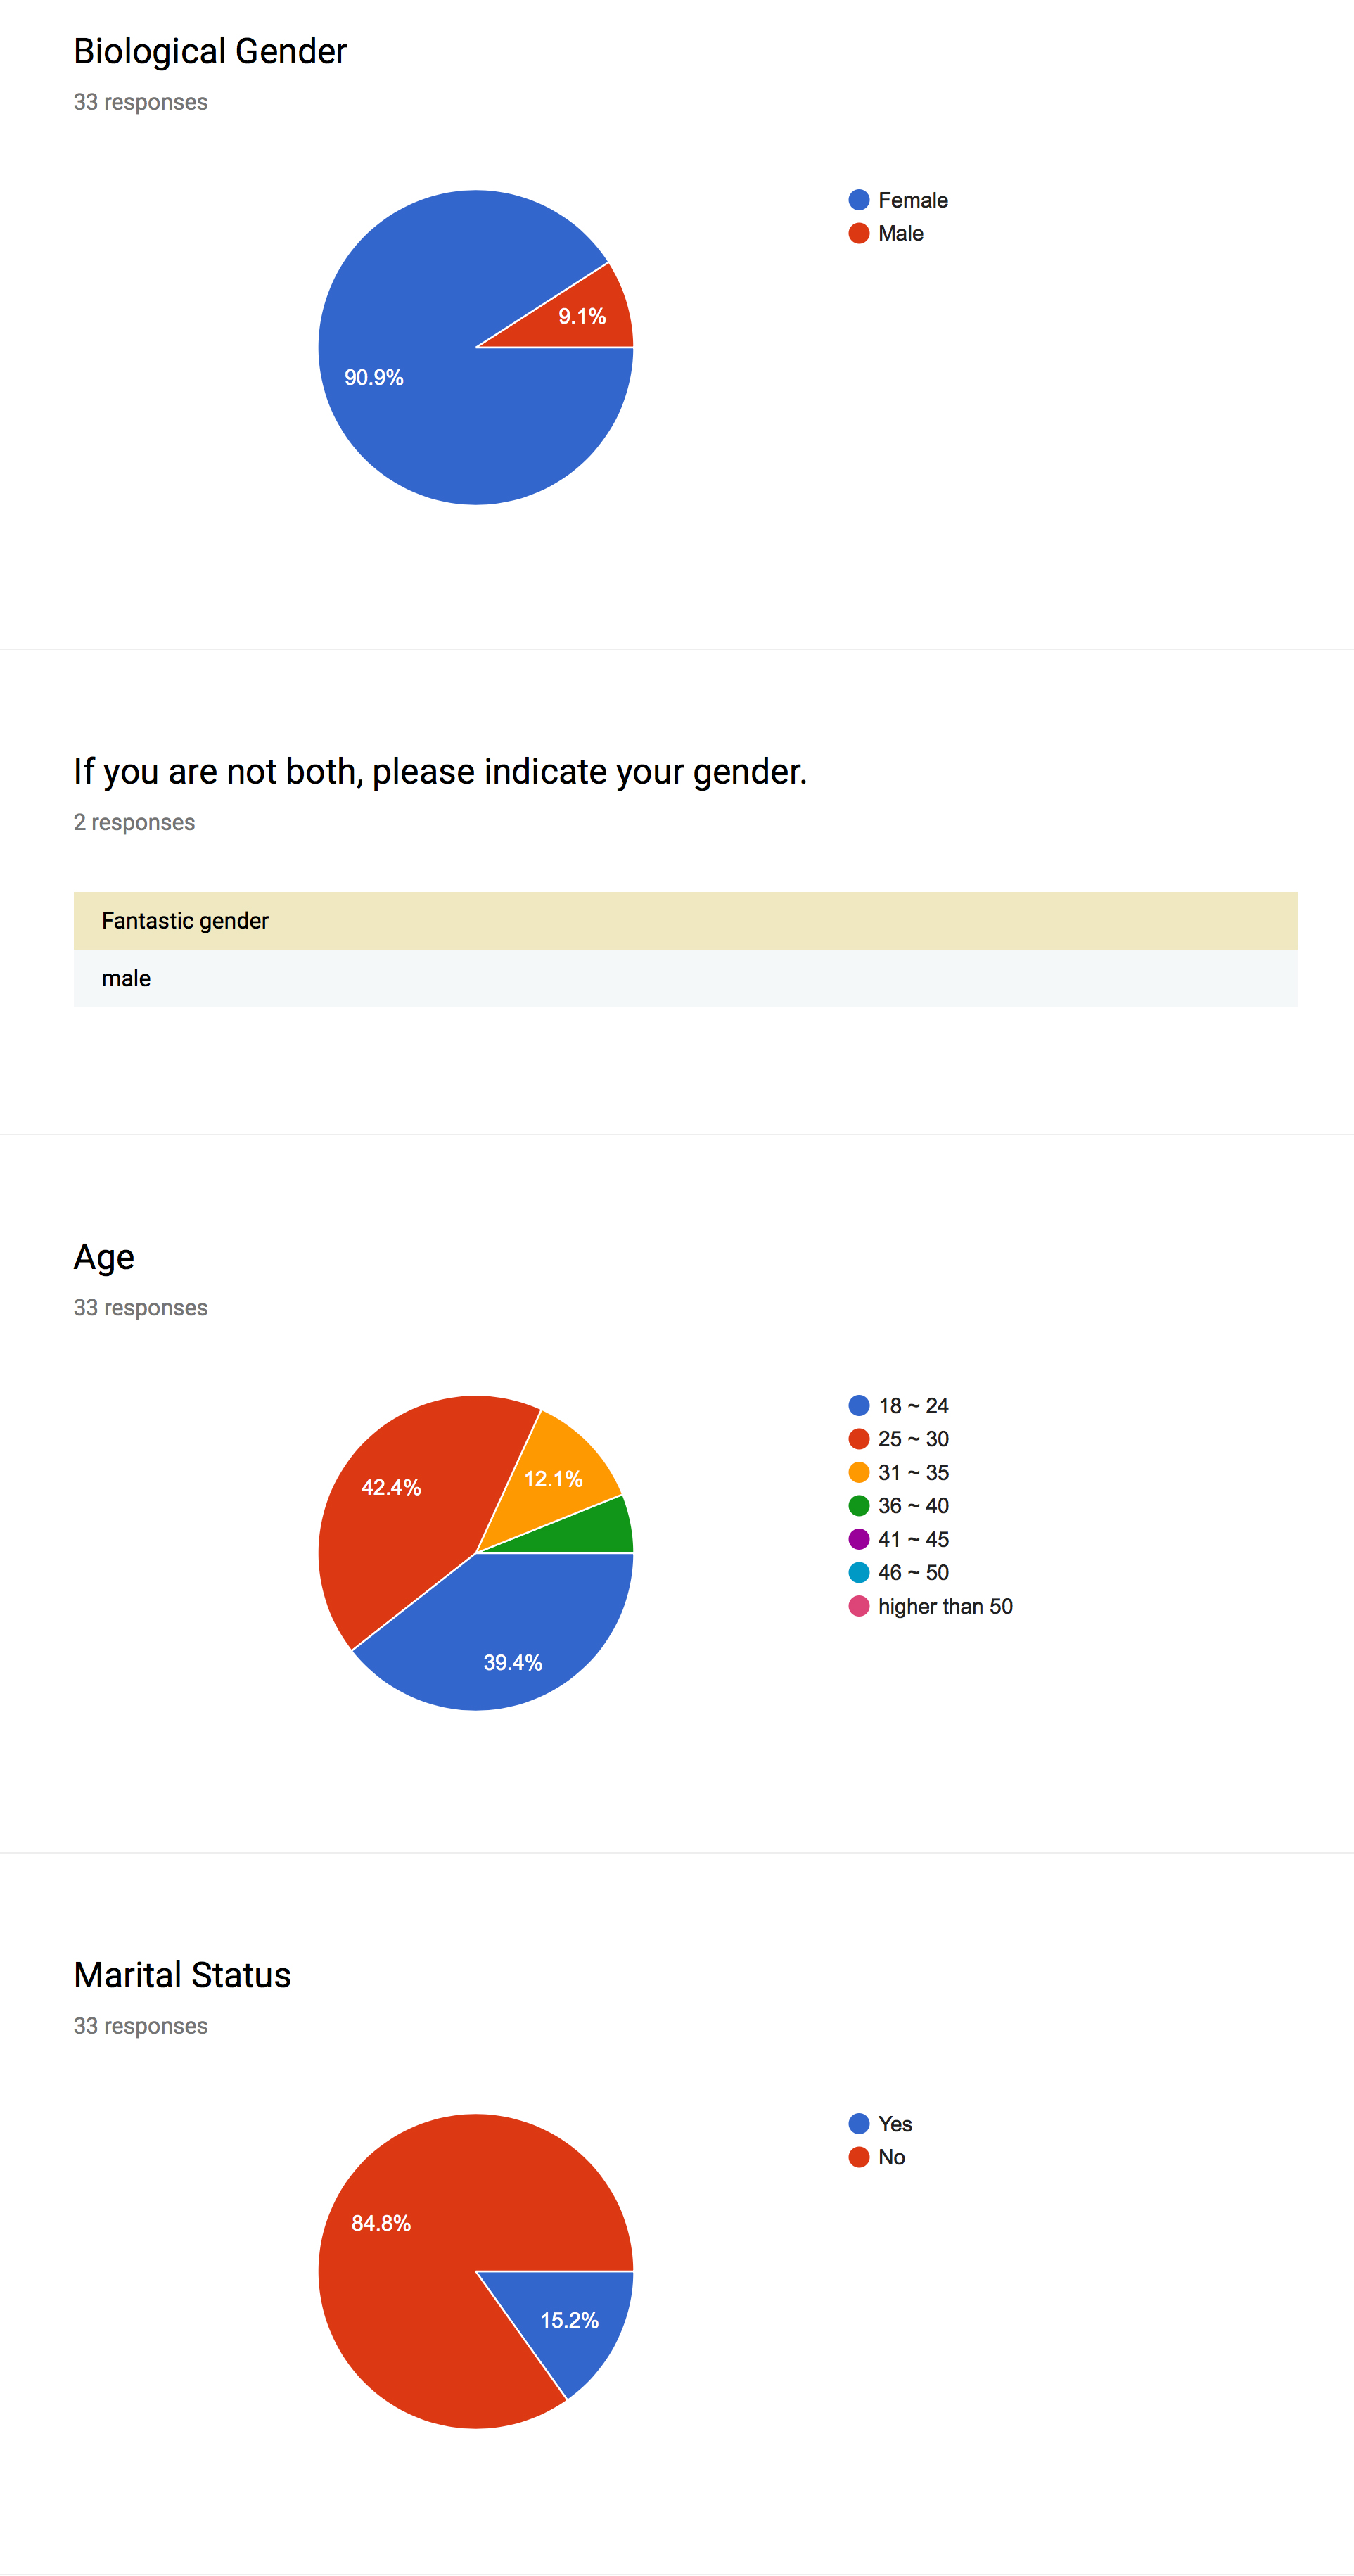Viewport: 1354px width, 2576px height.
Task: Click the Female legend color dot
Action: click(x=858, y=200)
